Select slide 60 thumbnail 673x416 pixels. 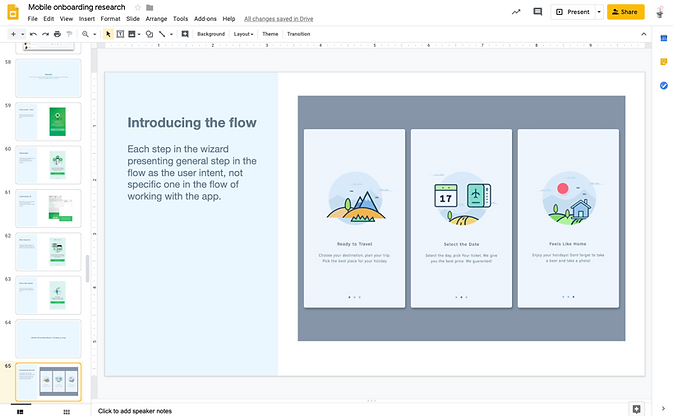pyautogui.click(x=48, y=165)
